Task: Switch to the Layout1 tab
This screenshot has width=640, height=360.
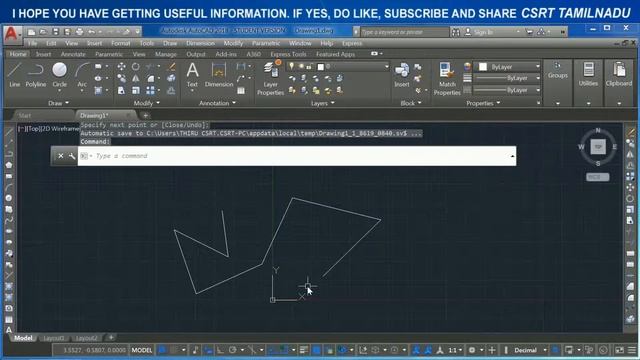Action: pyautogui.click(x=53, y=338)
